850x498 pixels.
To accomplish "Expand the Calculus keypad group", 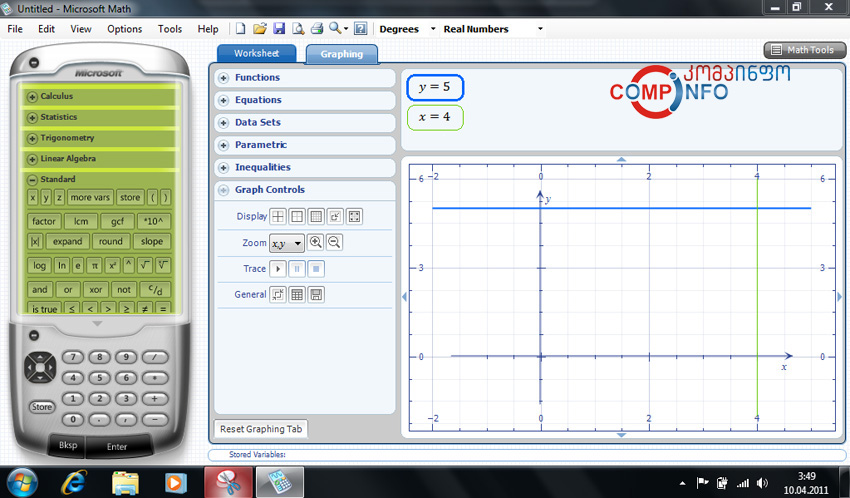I will (32, 97).
